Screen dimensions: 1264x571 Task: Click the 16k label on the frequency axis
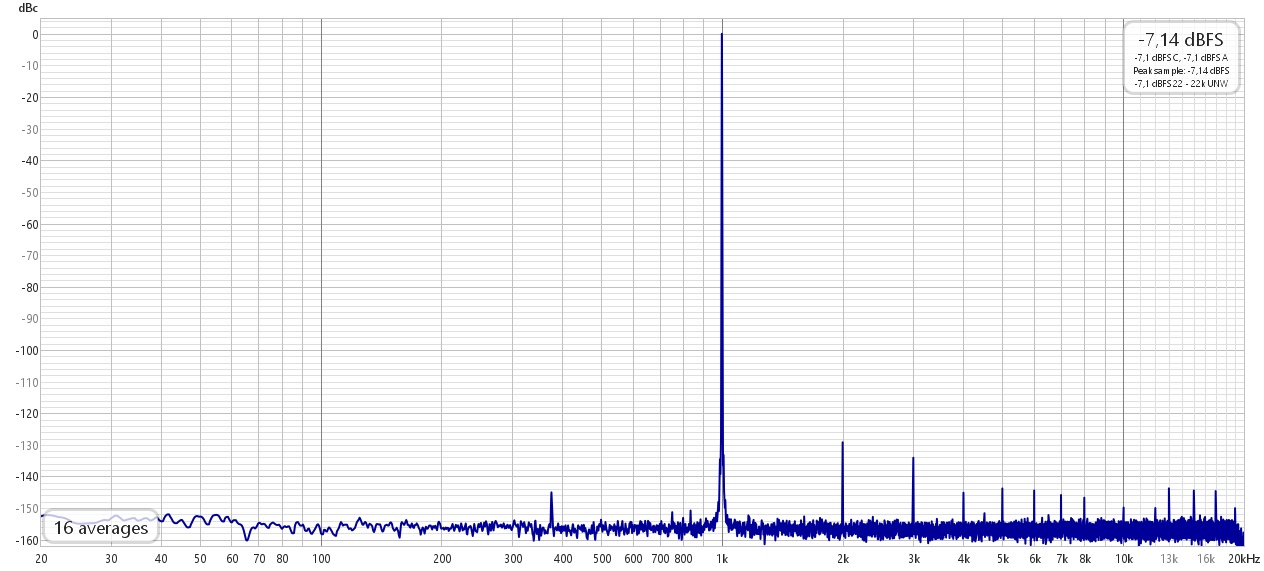[x=1206, y=559]
